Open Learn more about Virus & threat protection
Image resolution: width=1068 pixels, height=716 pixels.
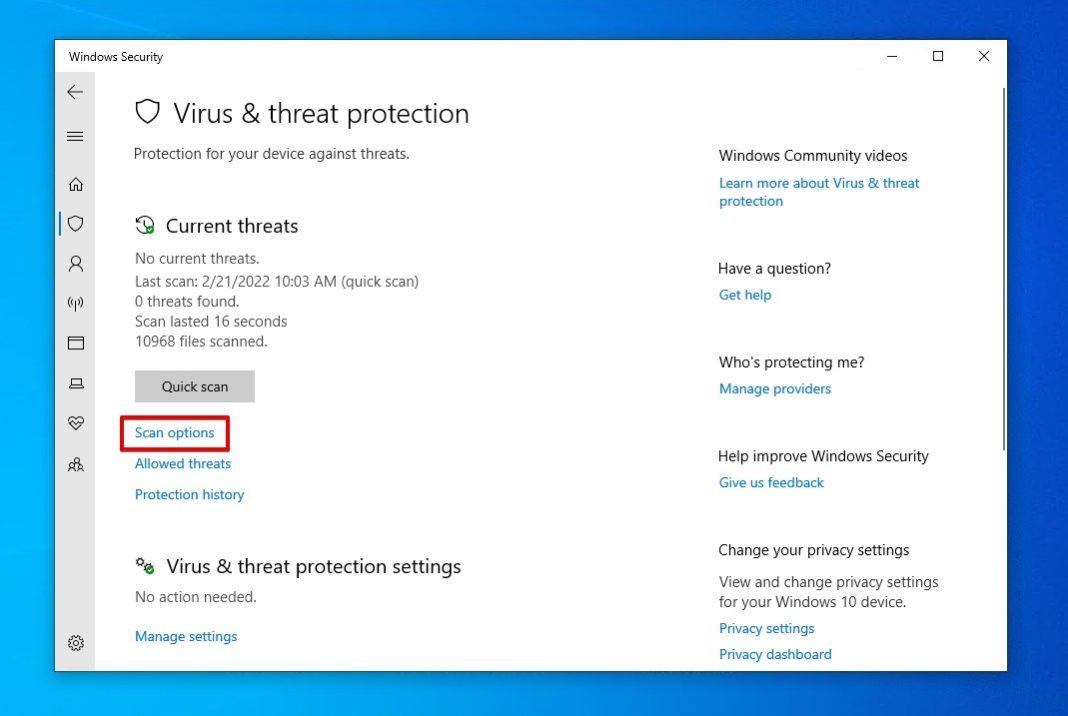[x=819, y=191]
